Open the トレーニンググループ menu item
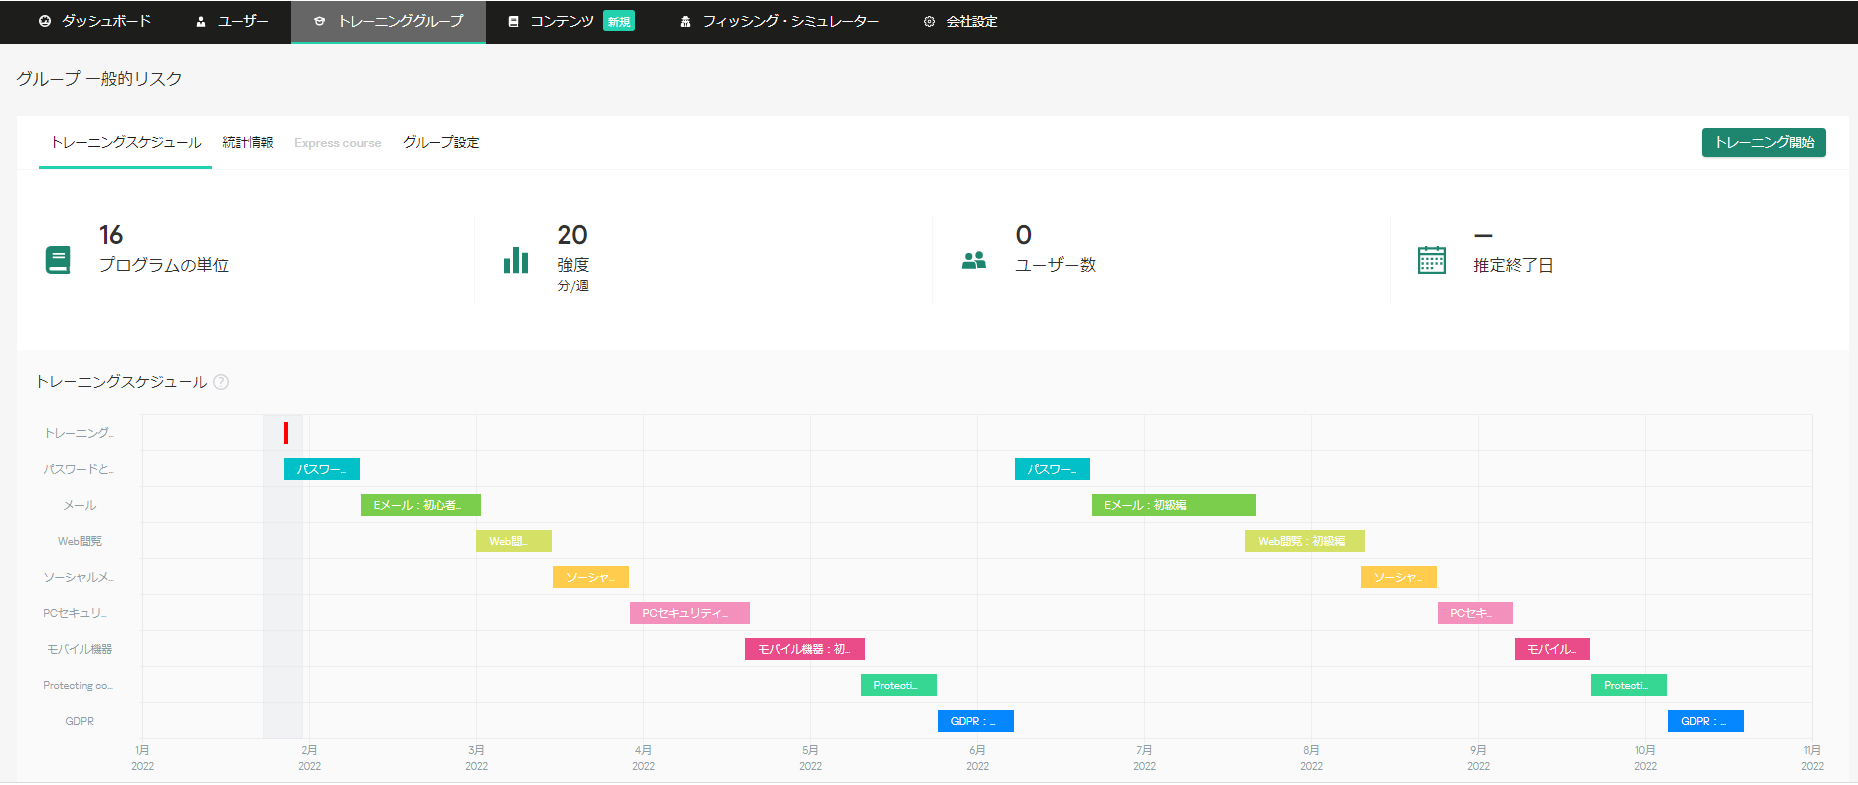 (388, 21)
